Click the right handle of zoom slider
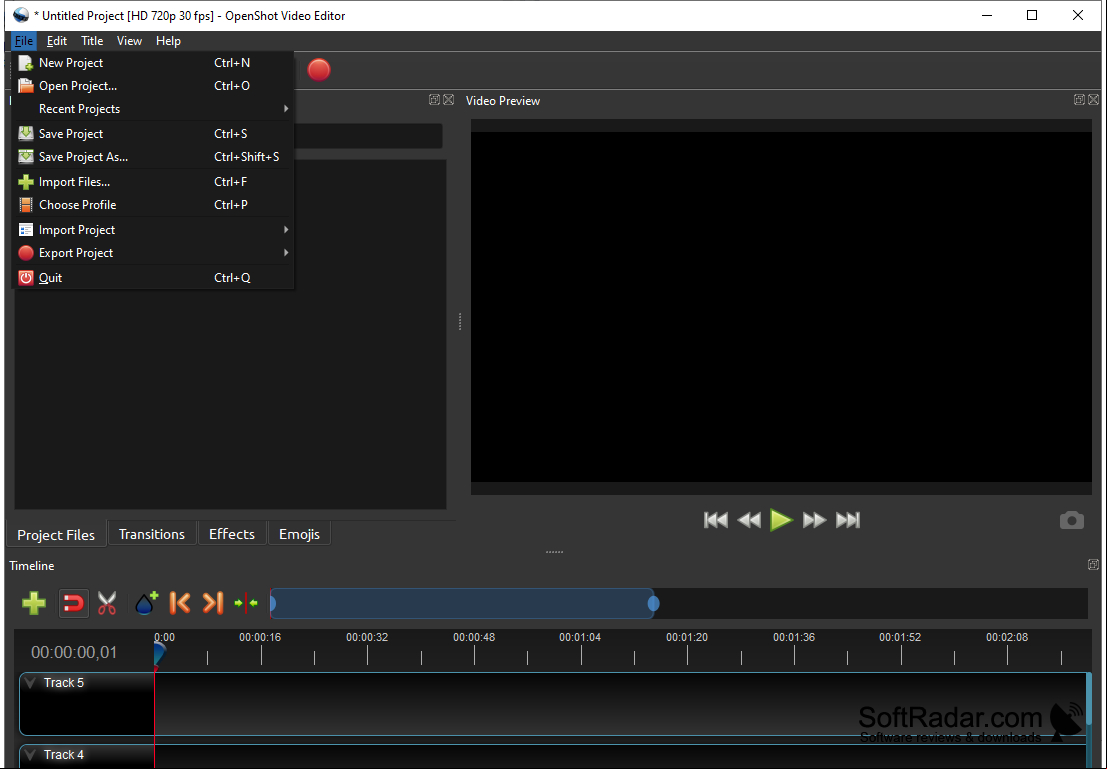 point(654,604)
